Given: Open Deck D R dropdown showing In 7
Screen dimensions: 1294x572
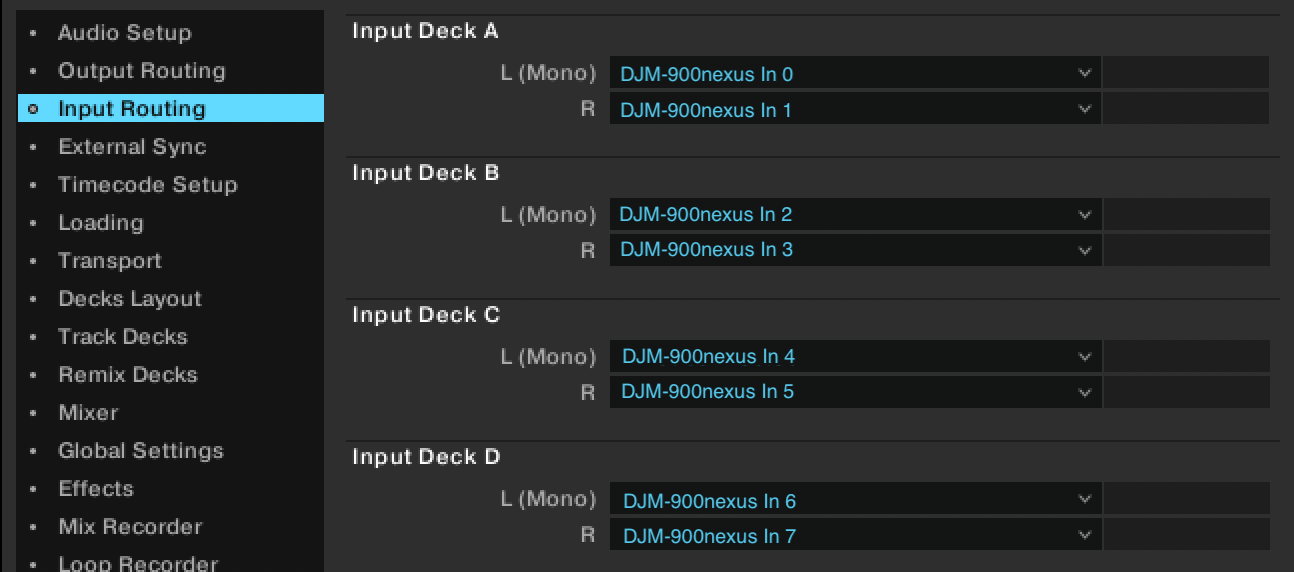Looking at the screenshot, I should pyautogui.click(x=855, y=535).
